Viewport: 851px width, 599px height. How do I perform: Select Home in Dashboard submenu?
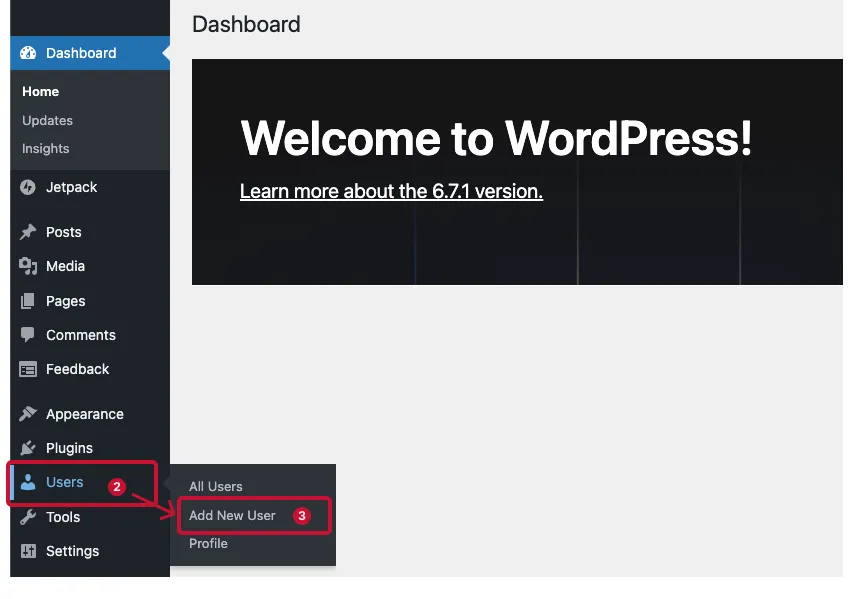(41, 92)
